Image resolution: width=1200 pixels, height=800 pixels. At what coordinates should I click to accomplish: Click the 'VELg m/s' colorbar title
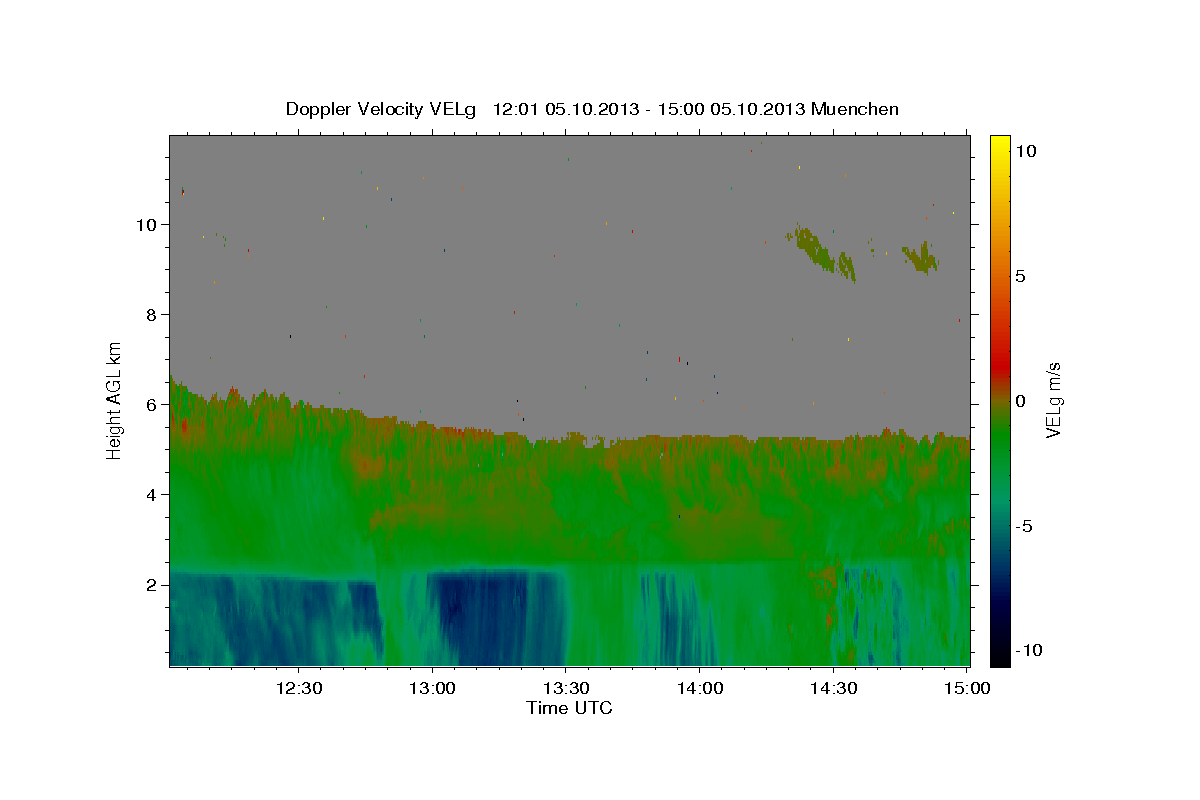pos(1054,400)
